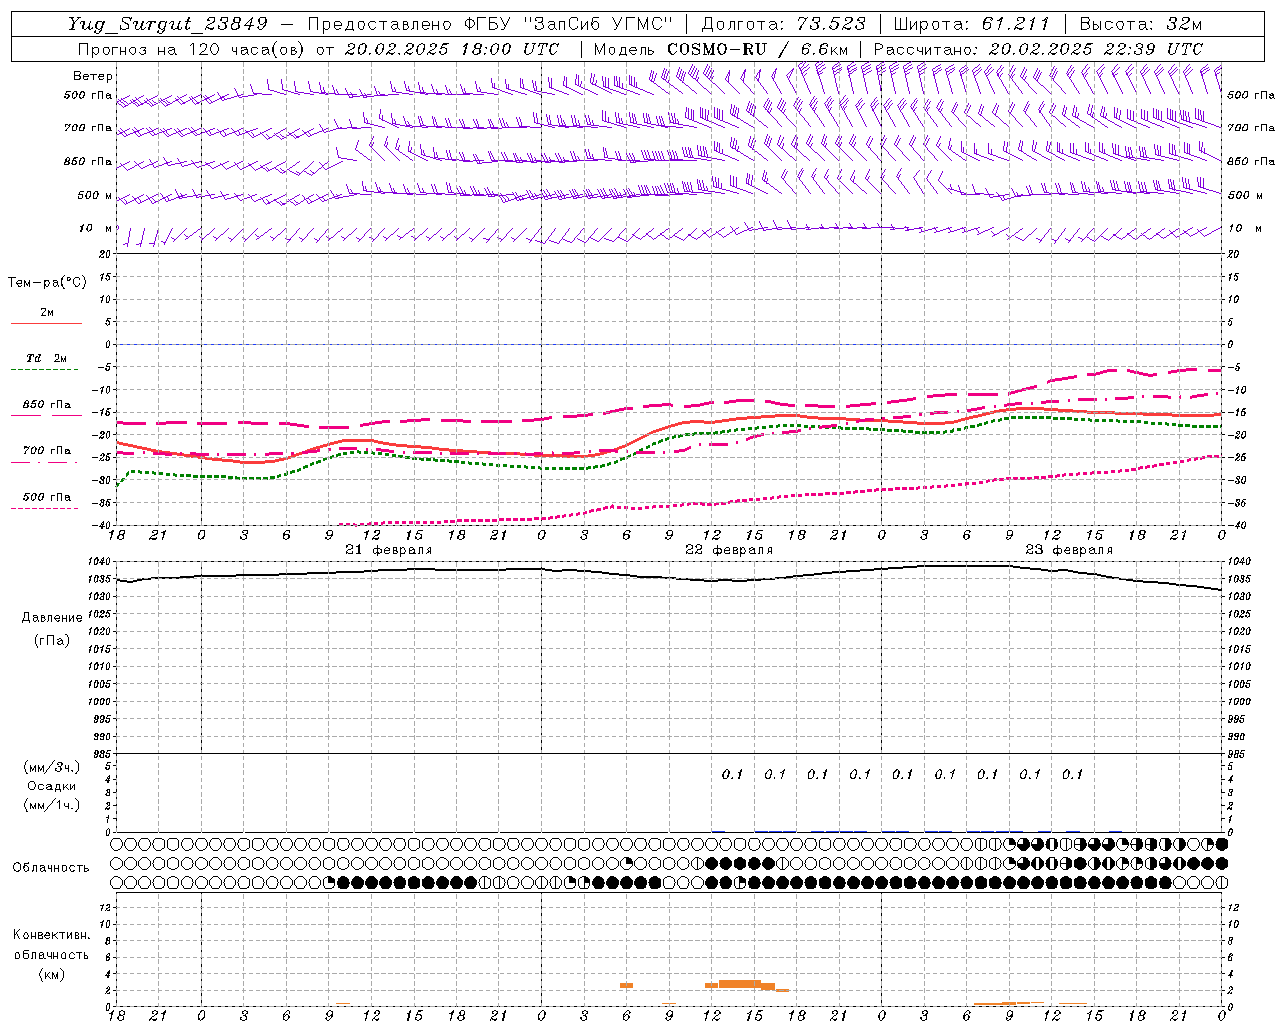Click the 700 гПа temperature legend label

(x=47, y=451)
